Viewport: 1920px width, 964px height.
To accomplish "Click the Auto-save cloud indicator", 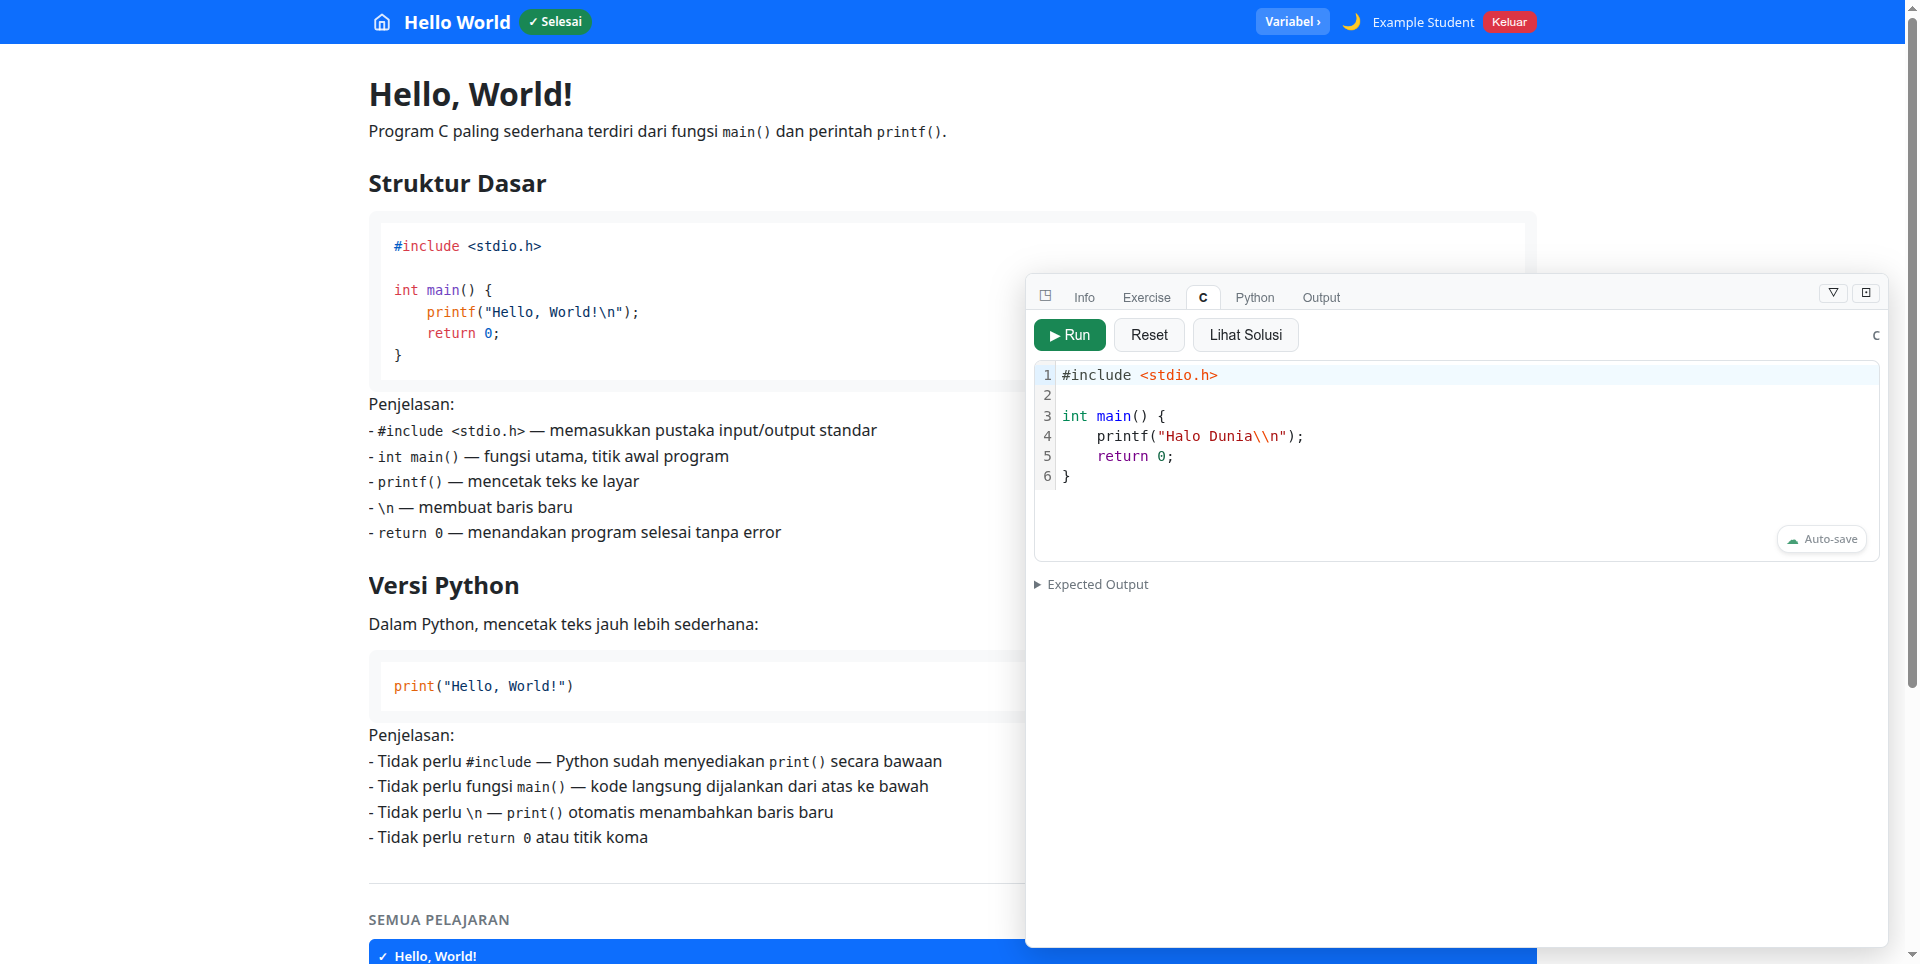I will pyautogui.click(x=1821, y=539).
